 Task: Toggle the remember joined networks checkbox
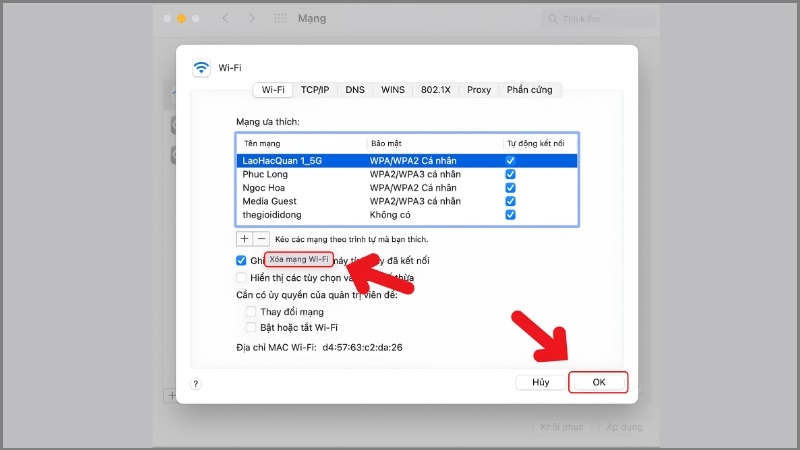point(241,261)
